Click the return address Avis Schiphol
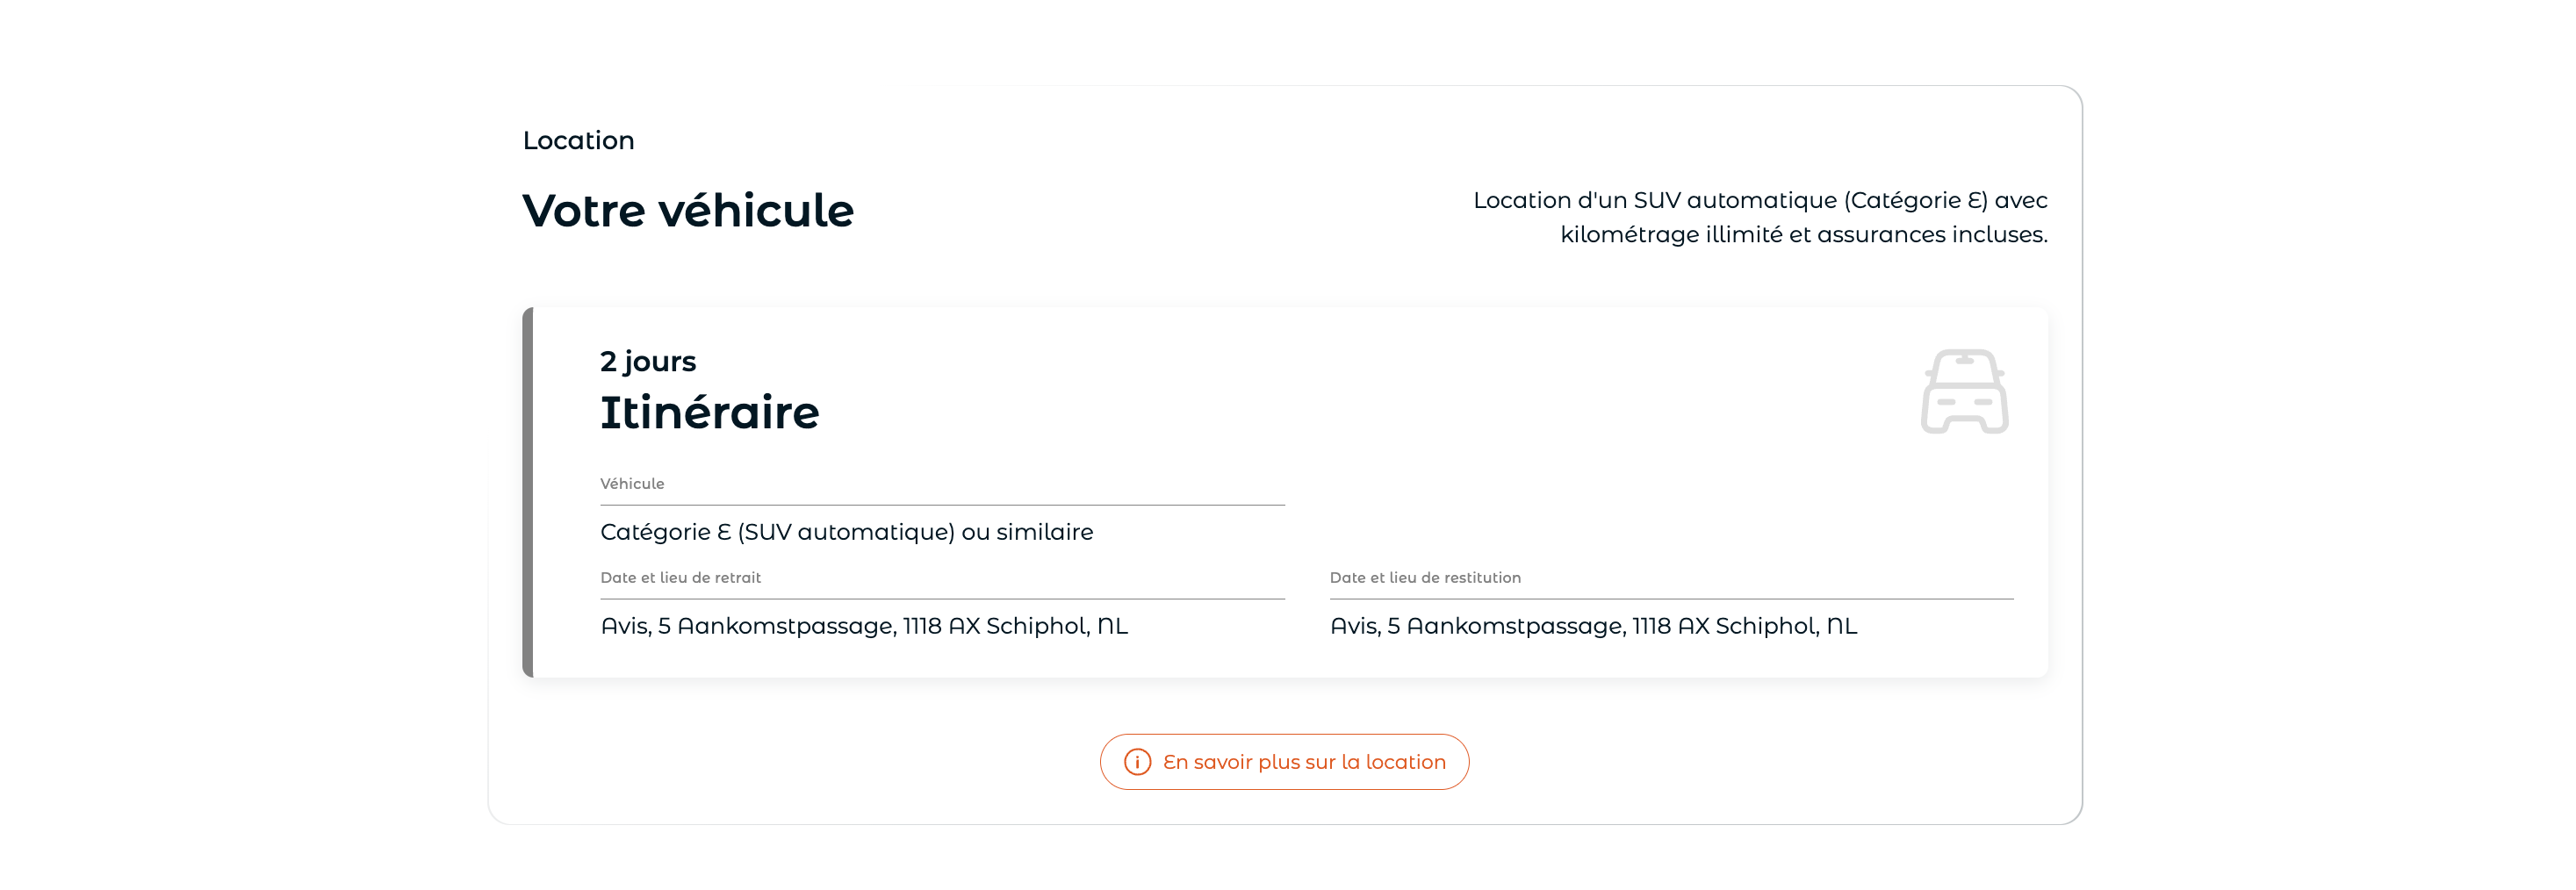2576x890 pixels. coord(1593,626)
